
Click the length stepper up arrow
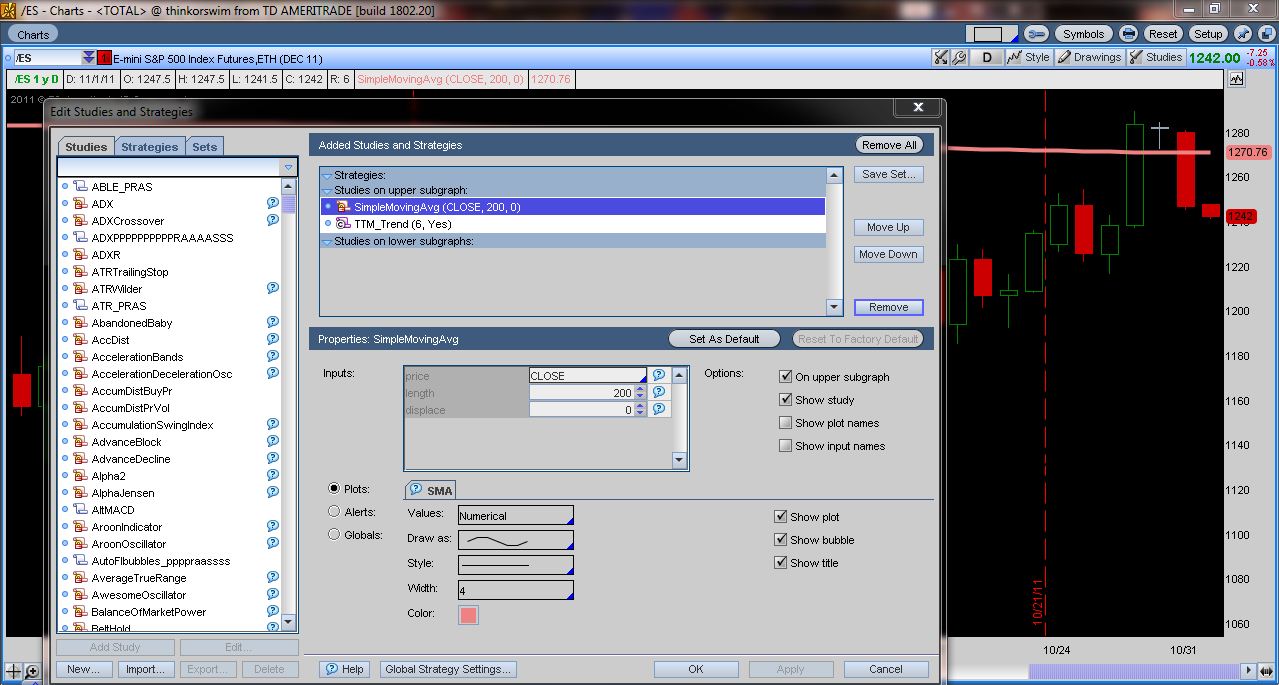coord(641,389)
